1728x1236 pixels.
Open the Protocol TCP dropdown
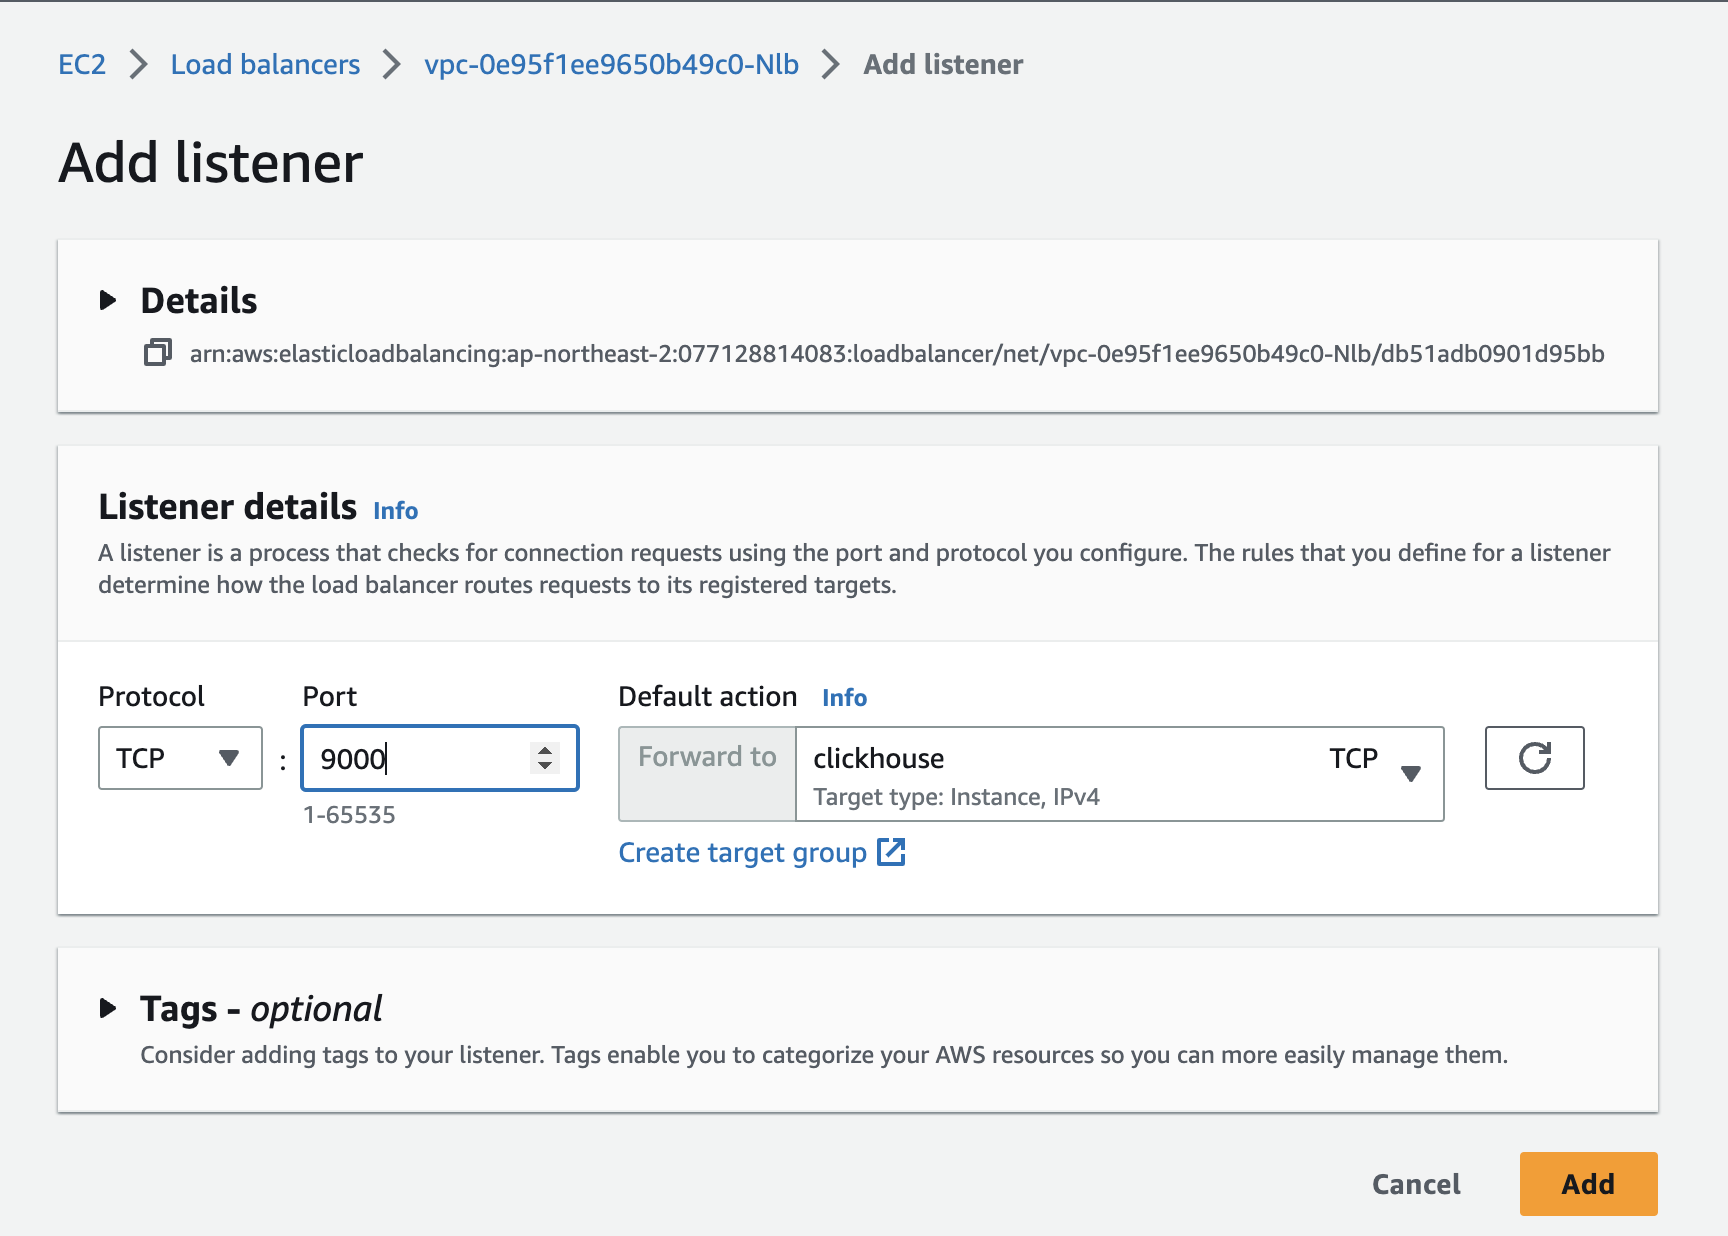(180, 758)
